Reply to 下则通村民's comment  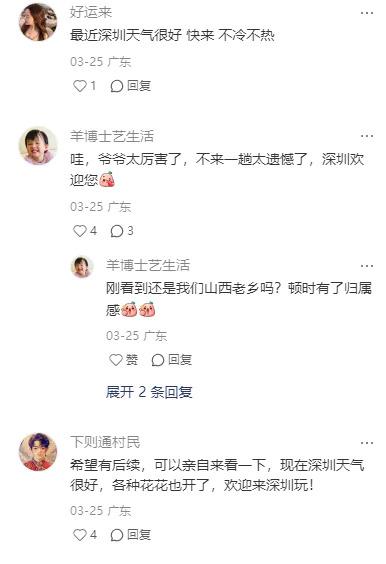131,535
